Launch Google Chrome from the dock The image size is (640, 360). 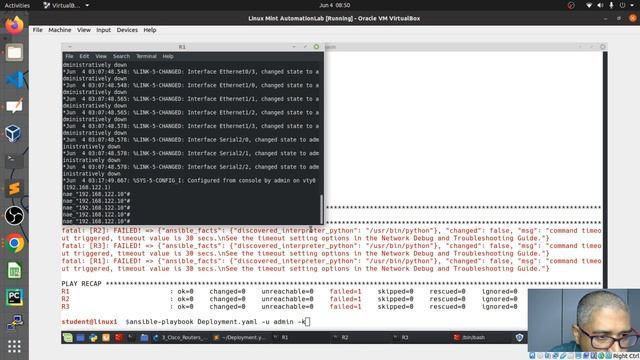point(14,243)
